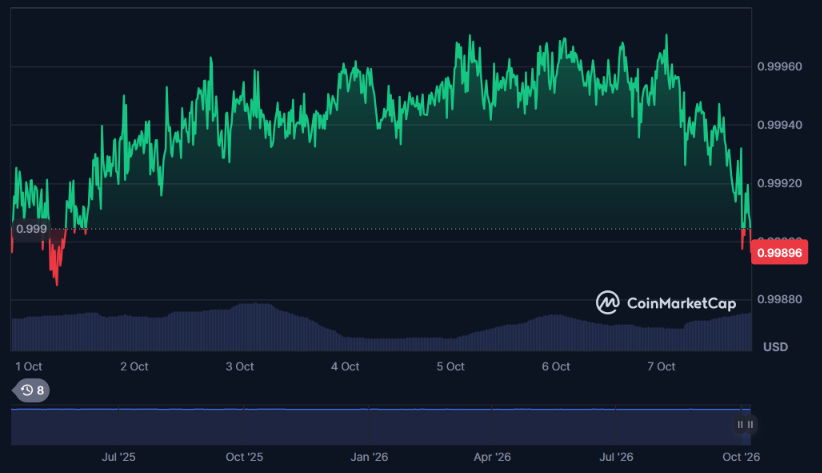The image size is (822, 473).
Task: Jump to Jul '26 on the navigator timeline
Action: 616,457
